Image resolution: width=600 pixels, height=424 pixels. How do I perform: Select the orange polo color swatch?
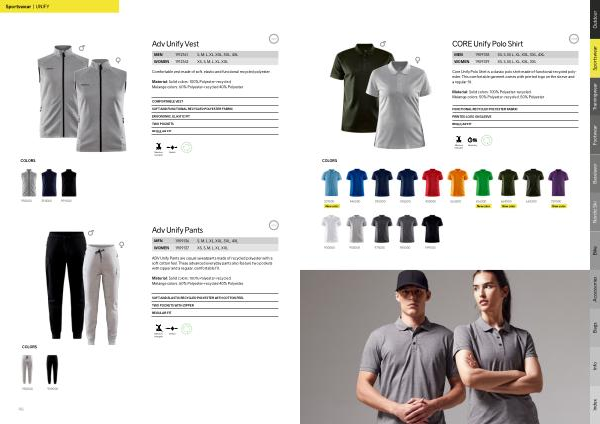click(x=458, y=183)
